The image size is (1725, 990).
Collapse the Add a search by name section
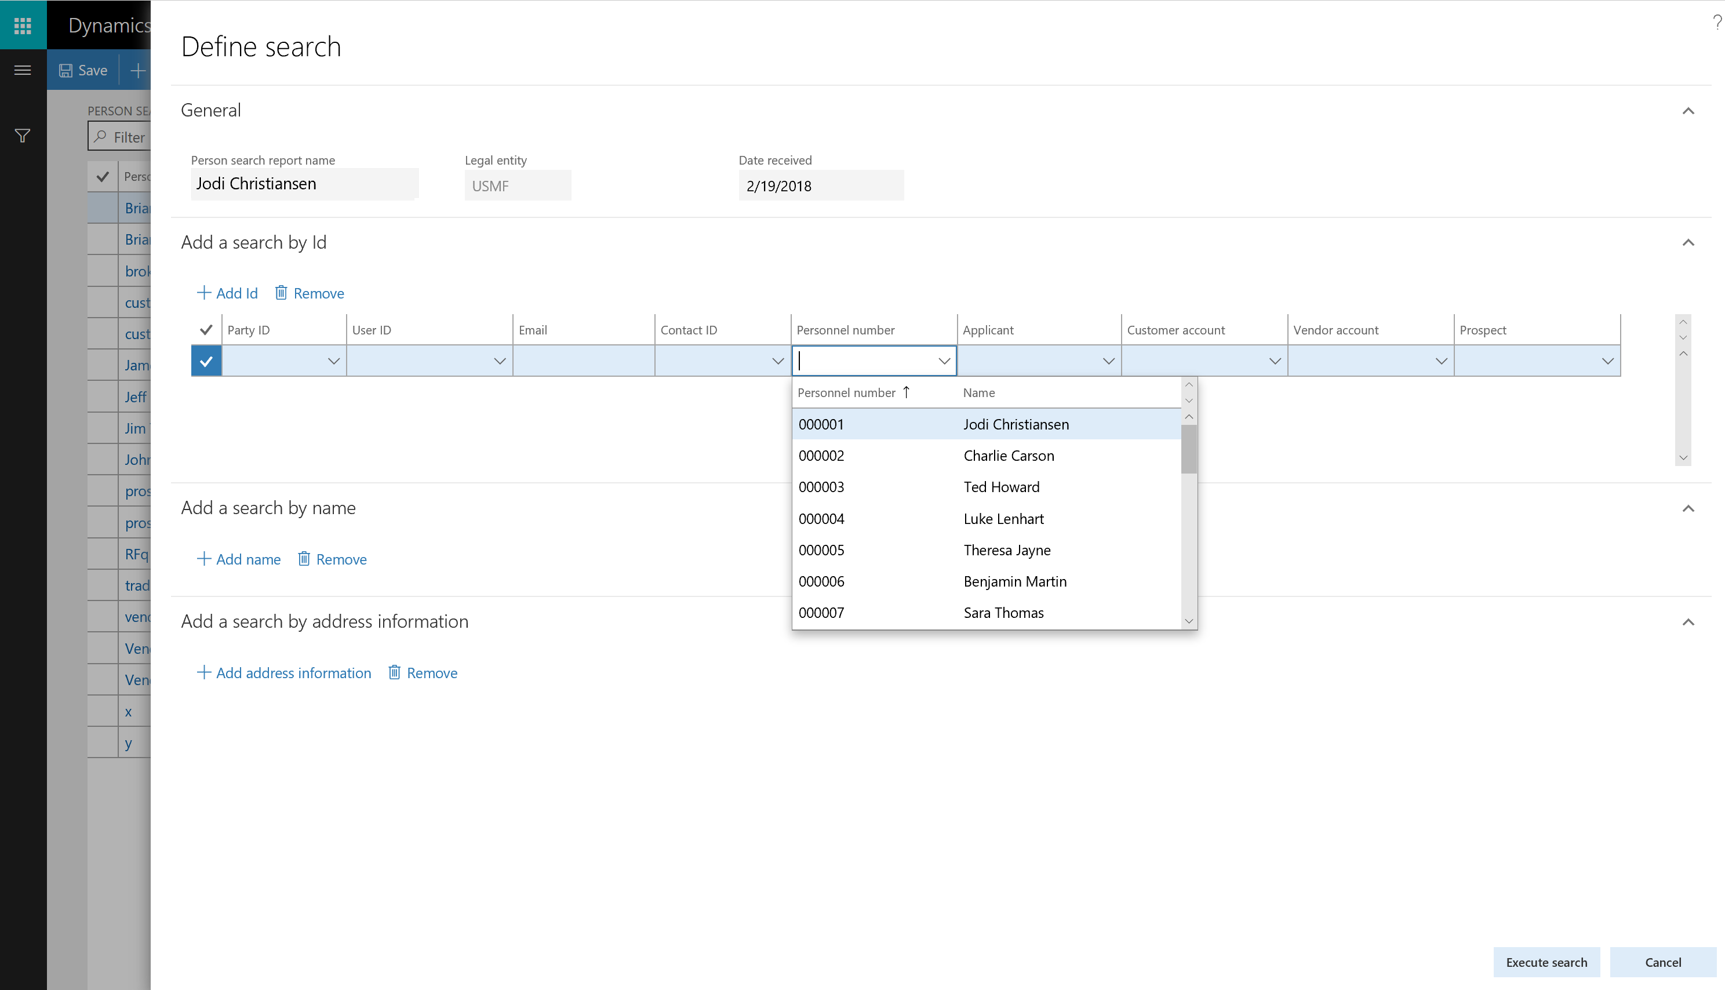[1688, 509]
